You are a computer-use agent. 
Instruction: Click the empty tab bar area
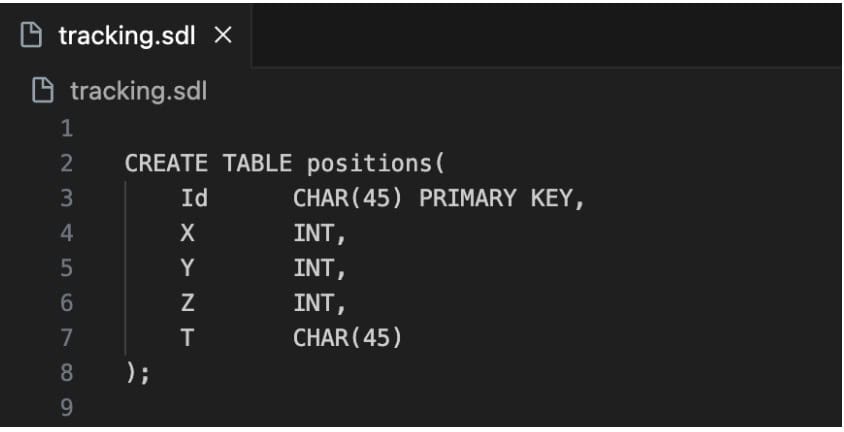[x=546, y=36]
